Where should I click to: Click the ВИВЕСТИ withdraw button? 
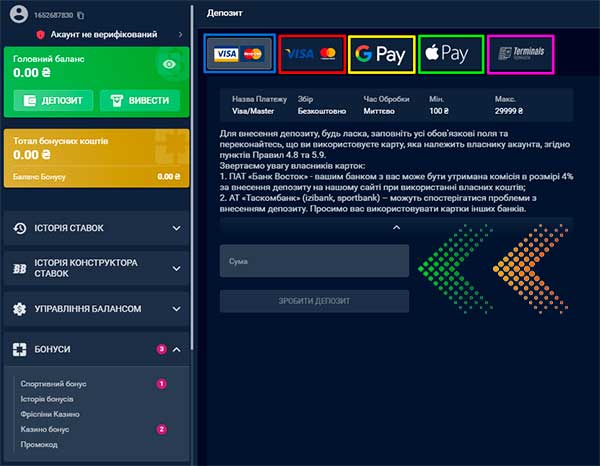140,101
